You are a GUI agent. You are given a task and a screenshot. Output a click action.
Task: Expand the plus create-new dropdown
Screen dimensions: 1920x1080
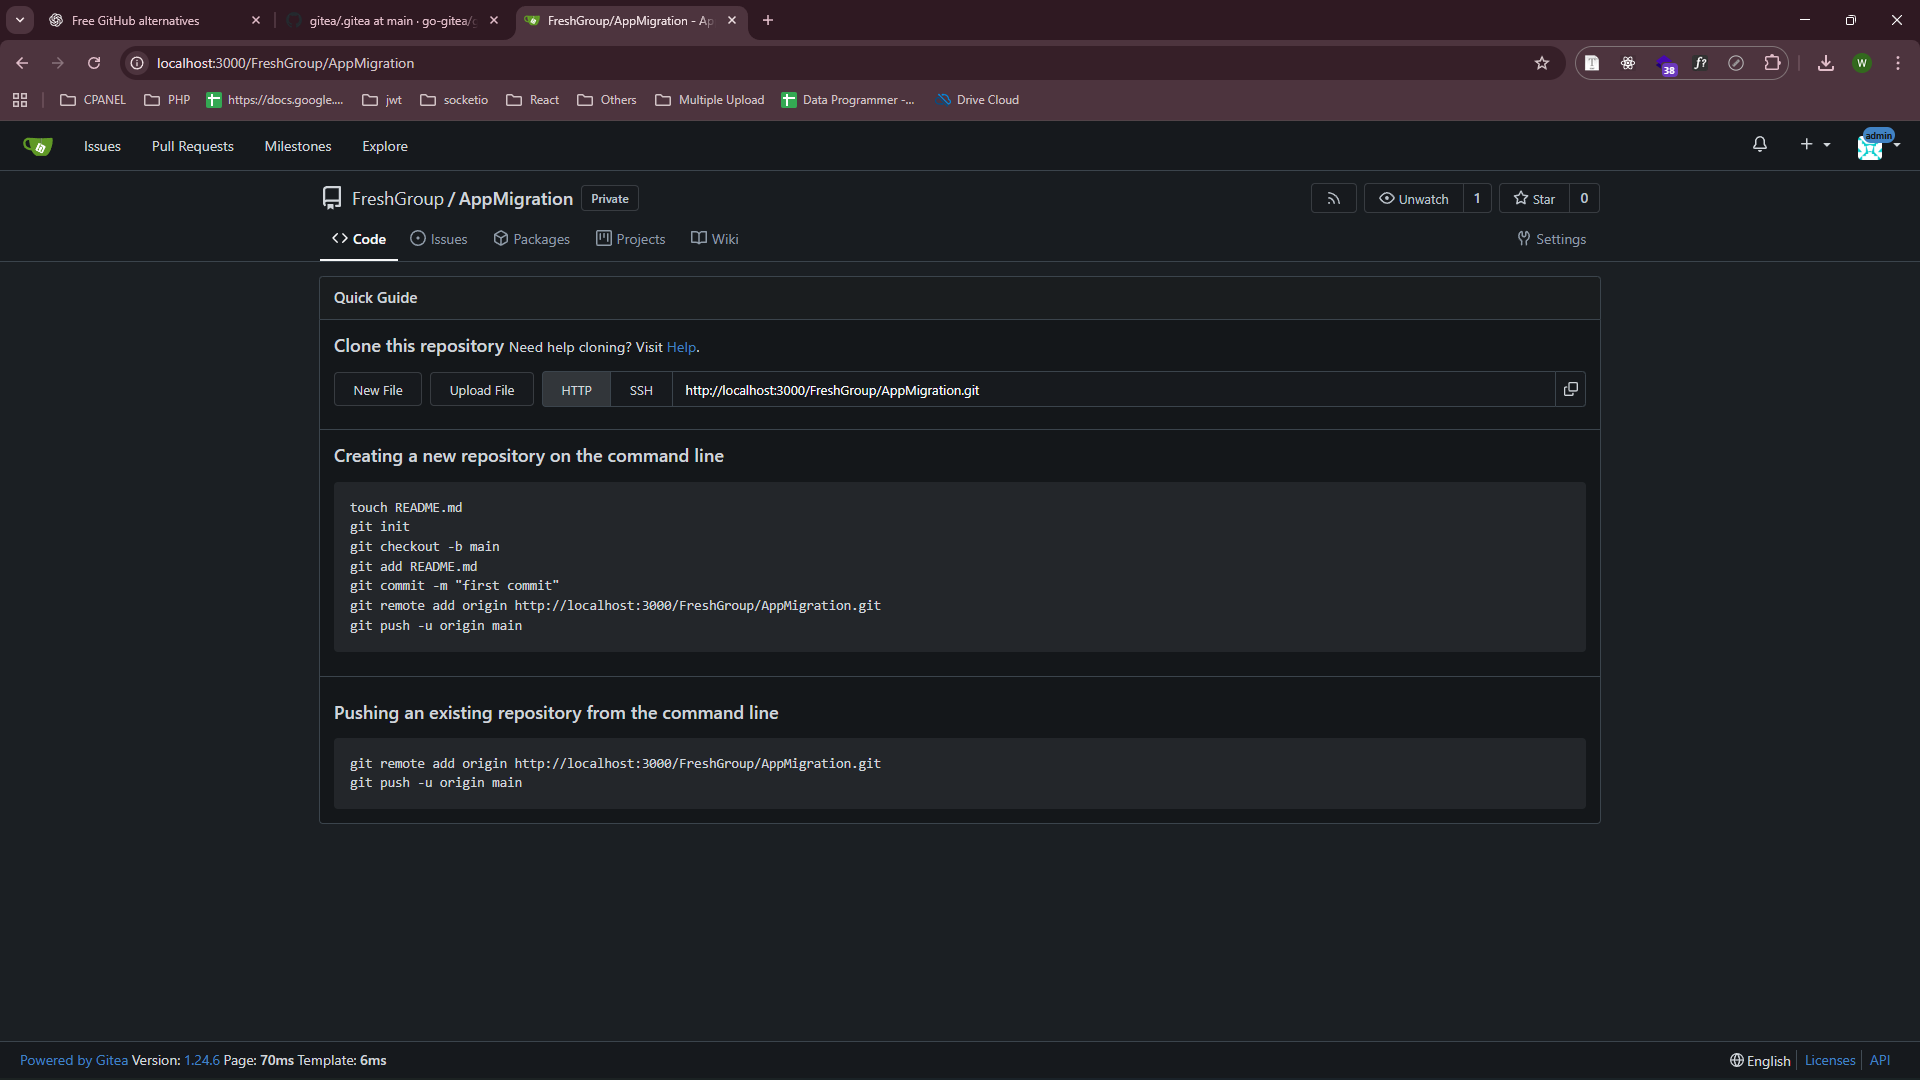coord(1814,145)
